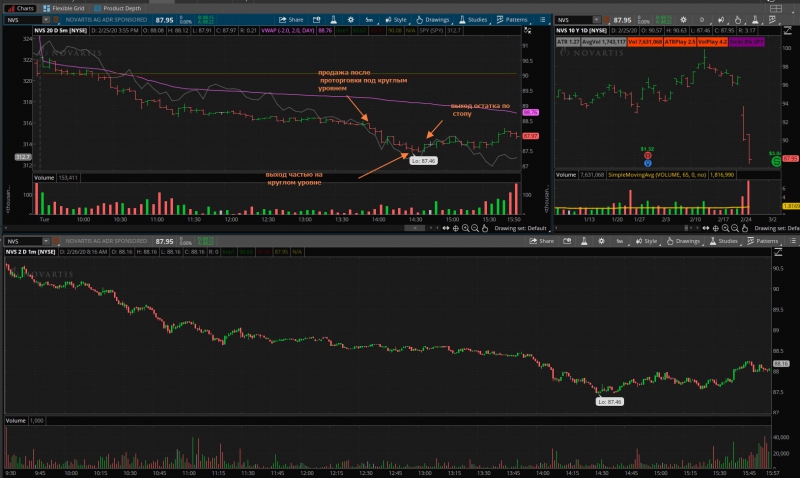Click the symbol field in top-left chart

click(x=22, y=20)
